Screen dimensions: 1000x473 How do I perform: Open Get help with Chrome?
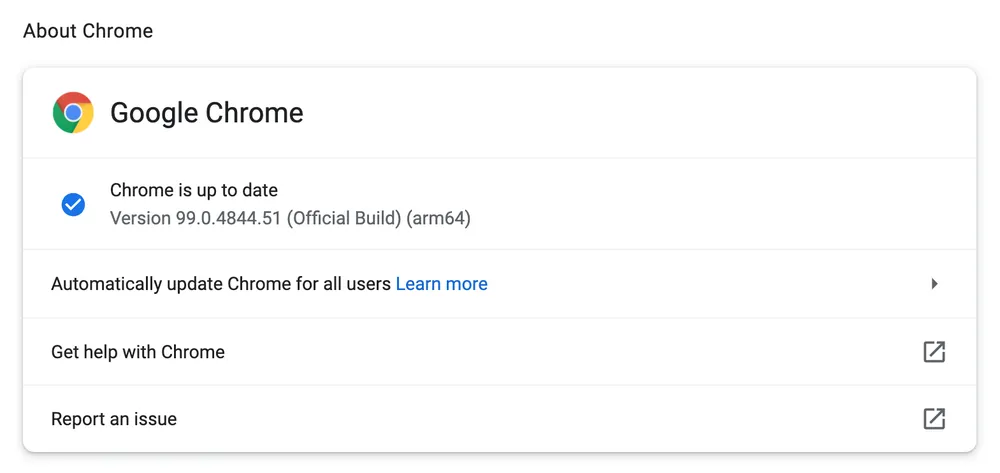tap(138, 352)
